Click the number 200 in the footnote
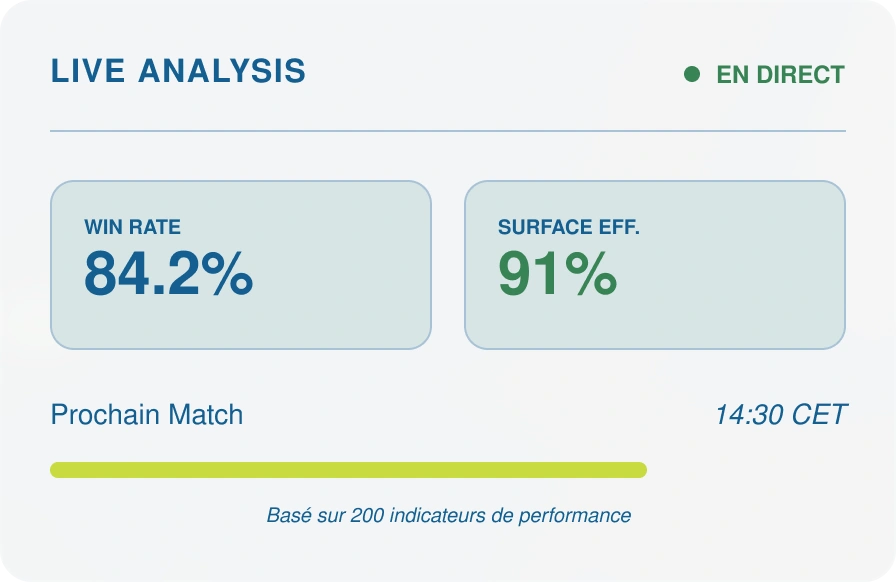Viewport: 896px width, 582px height. 367,516
